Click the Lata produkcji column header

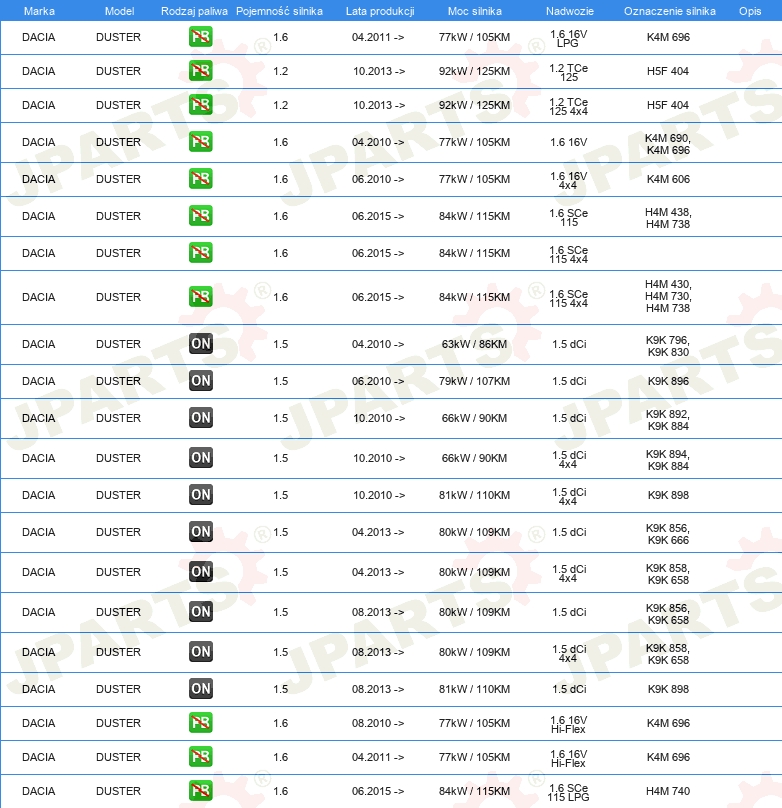pos(380,11)
